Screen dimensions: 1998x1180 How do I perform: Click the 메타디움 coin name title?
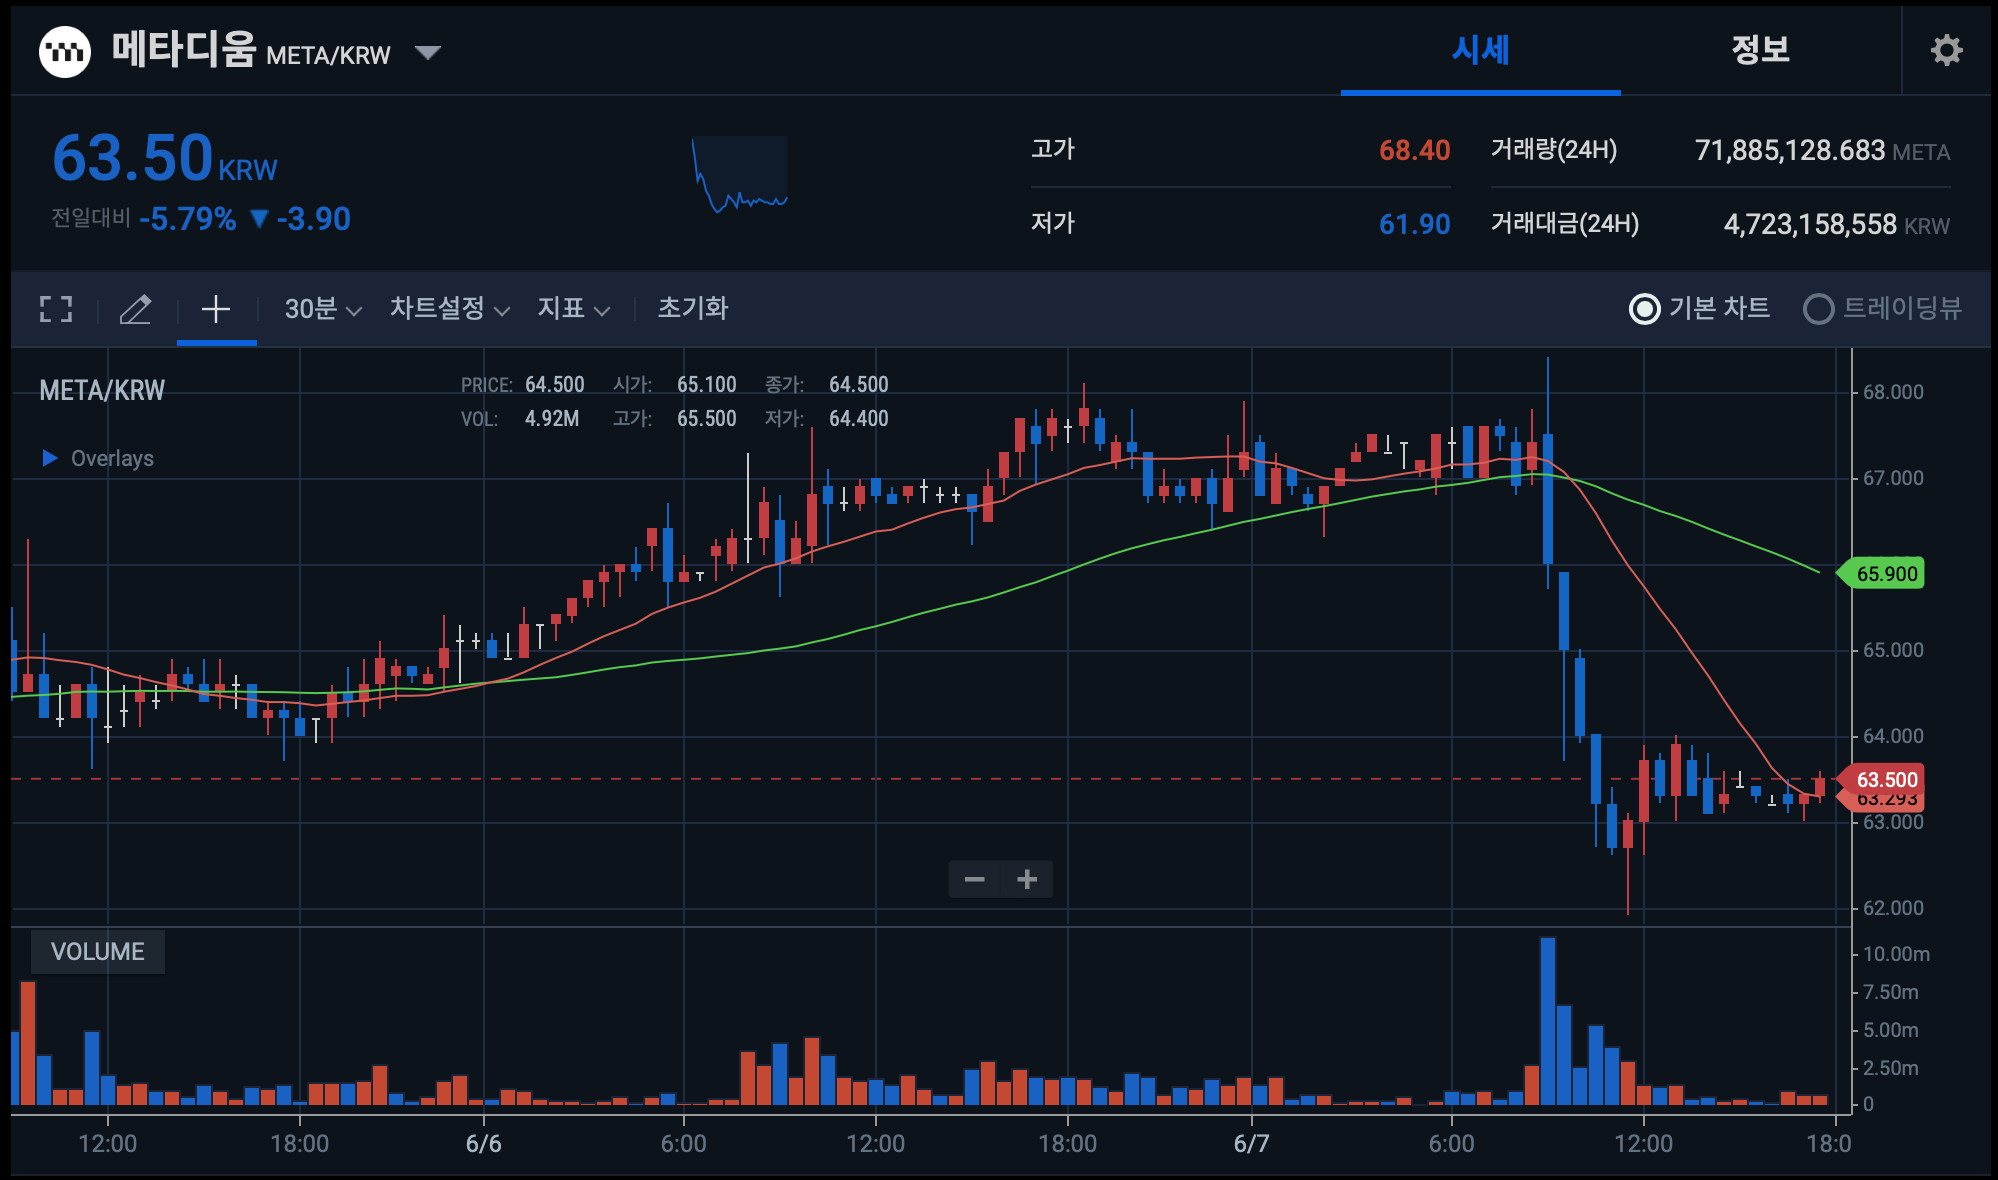184,49
